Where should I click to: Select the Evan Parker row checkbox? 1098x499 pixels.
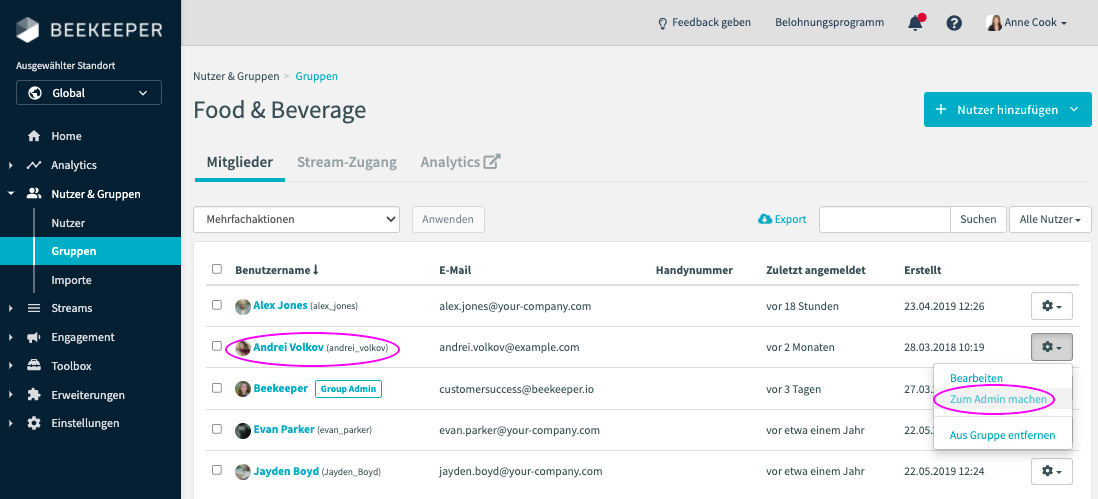click(217, 429)
